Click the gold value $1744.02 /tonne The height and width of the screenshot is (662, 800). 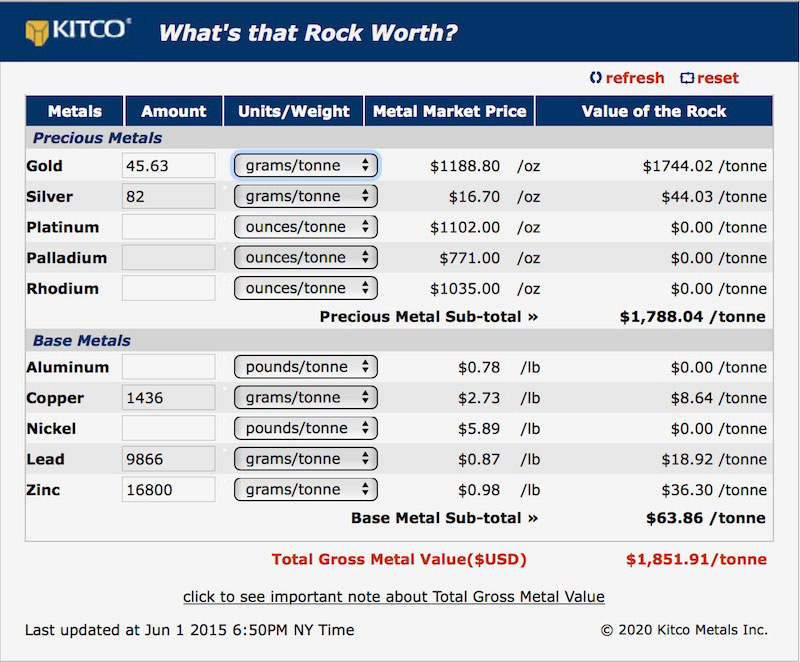point(705,166)
